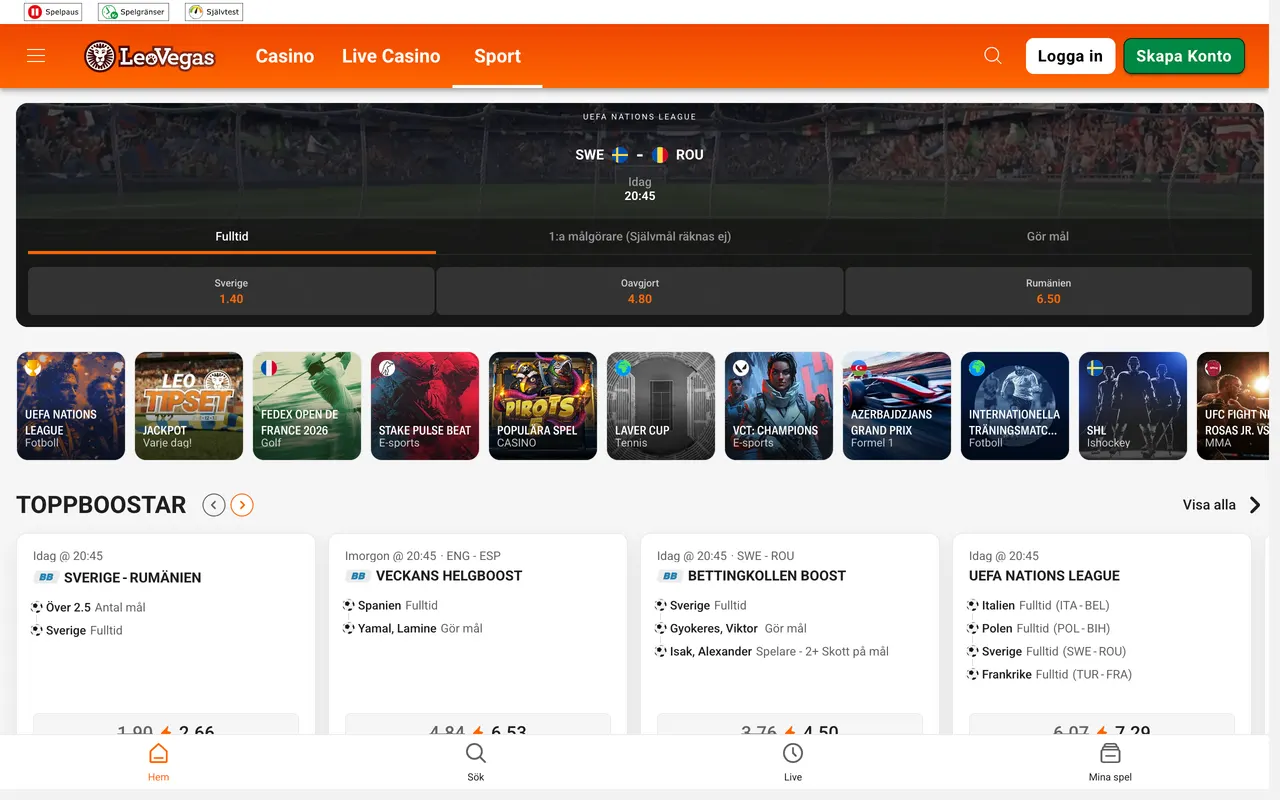Expand Visa alla chevron
1280x800 pixels.
click(x=1255, y=505)
